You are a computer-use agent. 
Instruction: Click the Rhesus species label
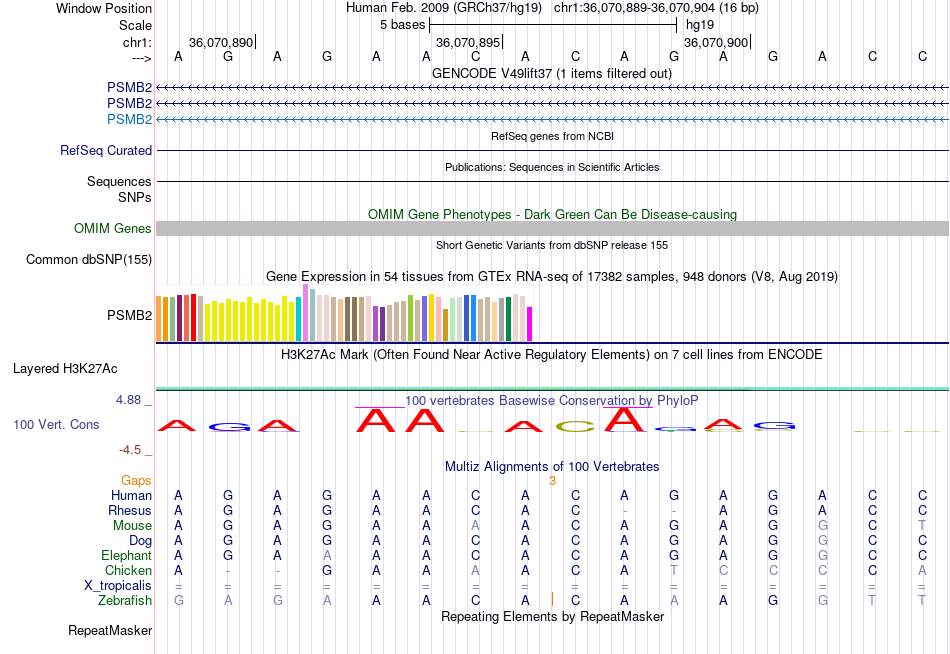[x=130, y=511]
